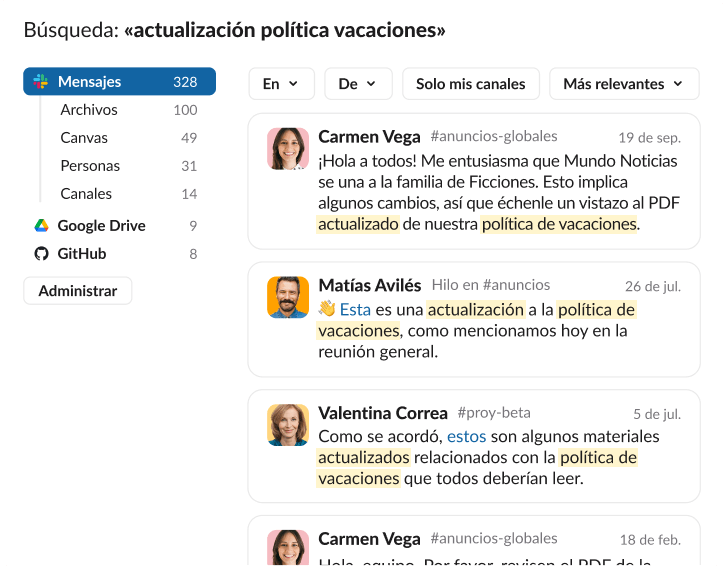
Task: Click the waving hand emoji in Matías's message
Action: [x=326, y=309]
